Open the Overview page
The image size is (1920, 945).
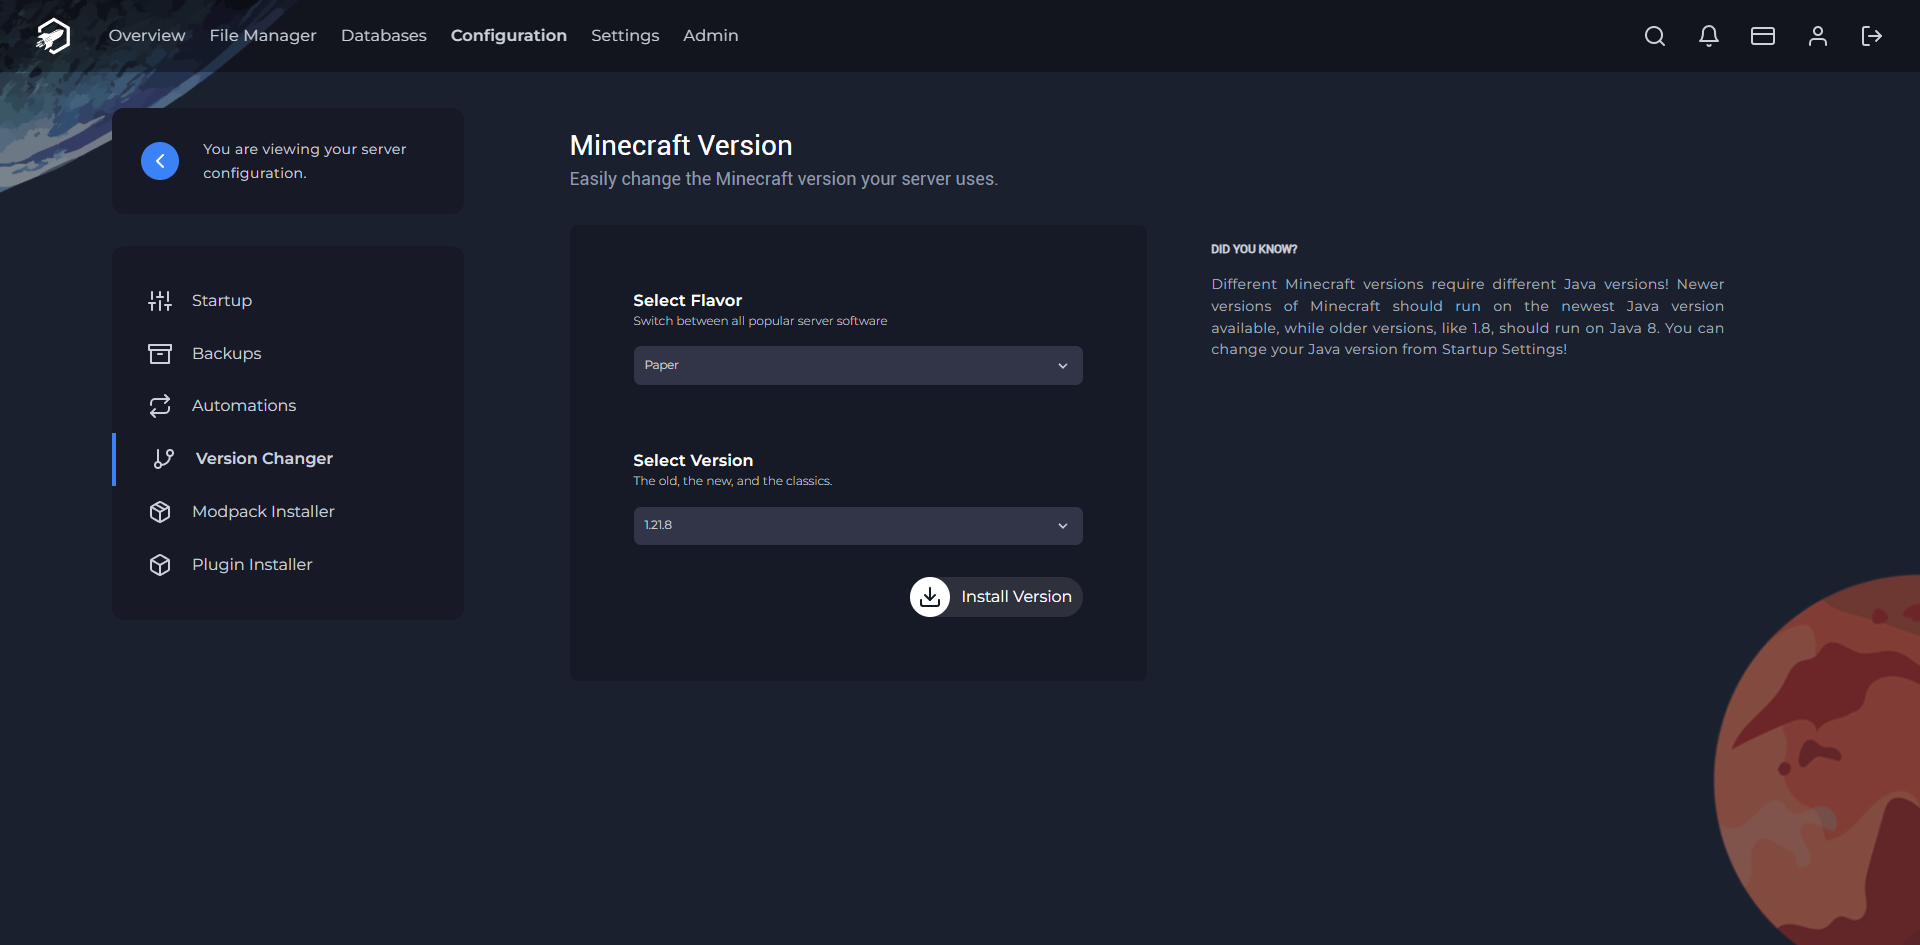[147, 36]
